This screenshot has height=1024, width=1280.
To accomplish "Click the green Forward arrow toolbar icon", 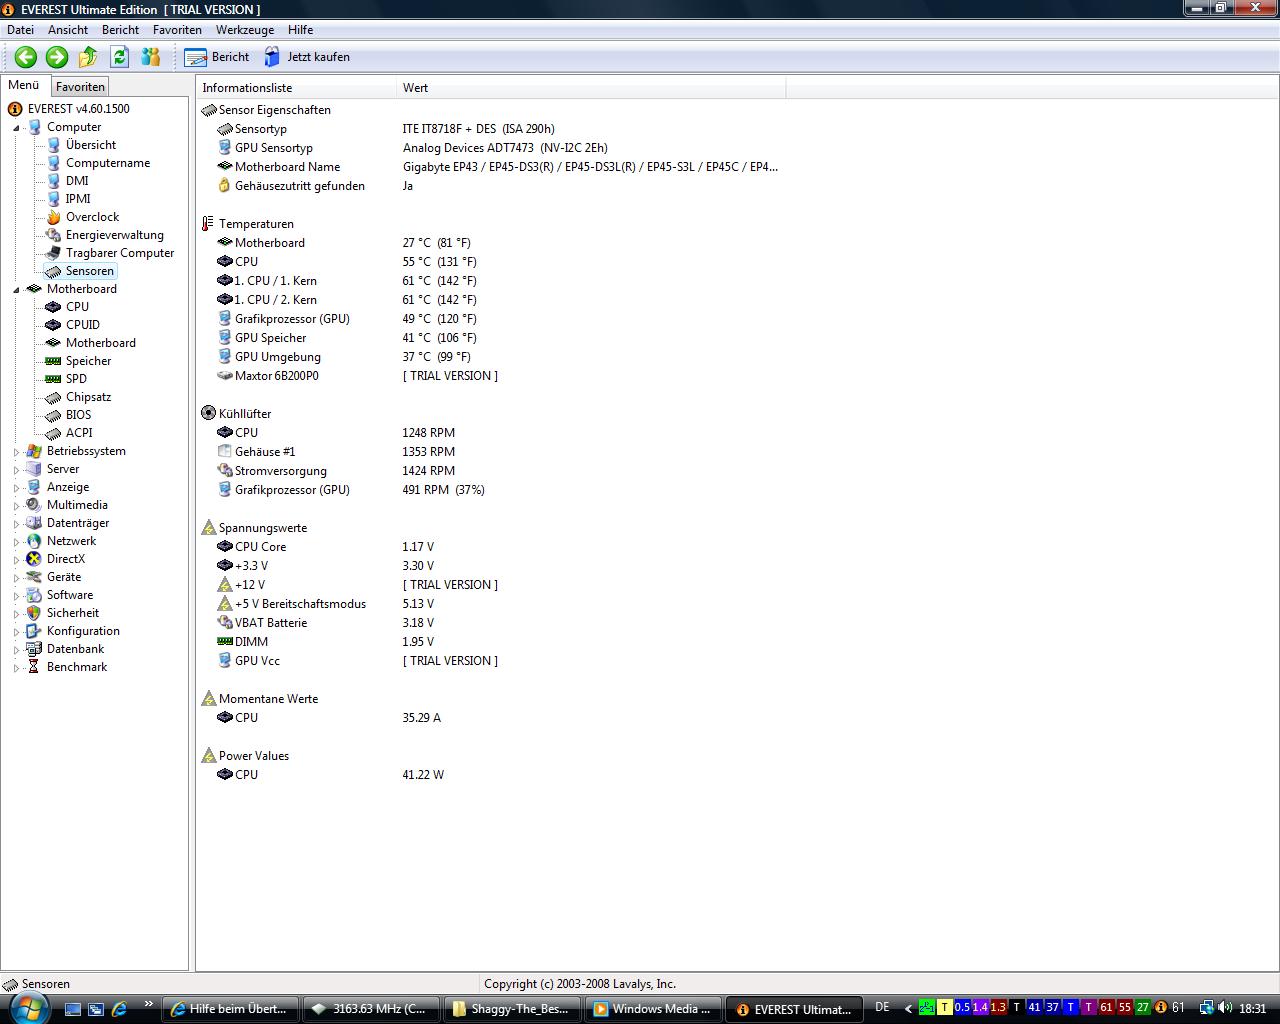I will click(57, 57).
